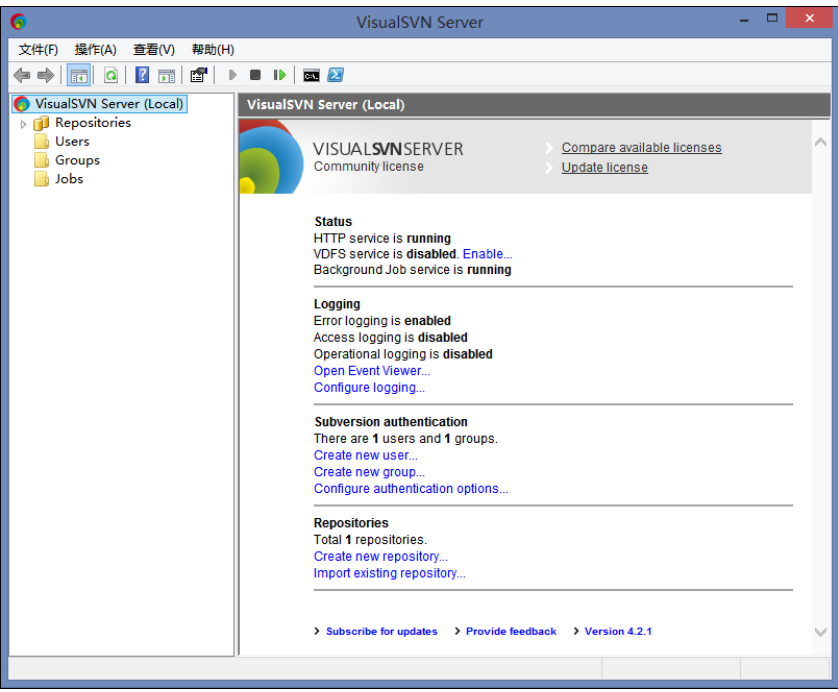Click Enable... link for VDFS service
The height and width of the screenshot is (692, 838).
click(x=487, y=254)
